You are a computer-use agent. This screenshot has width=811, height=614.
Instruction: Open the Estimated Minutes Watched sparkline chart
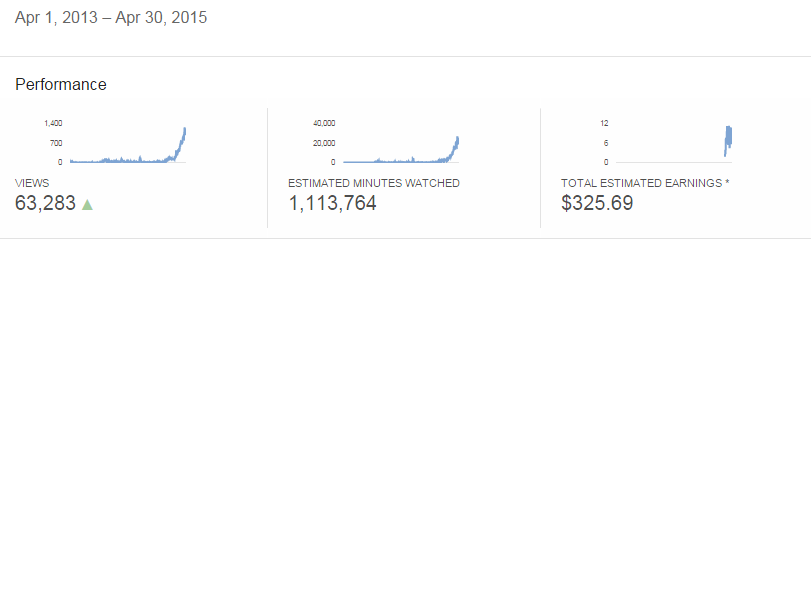pyautogui.click(x=401, y=145)
